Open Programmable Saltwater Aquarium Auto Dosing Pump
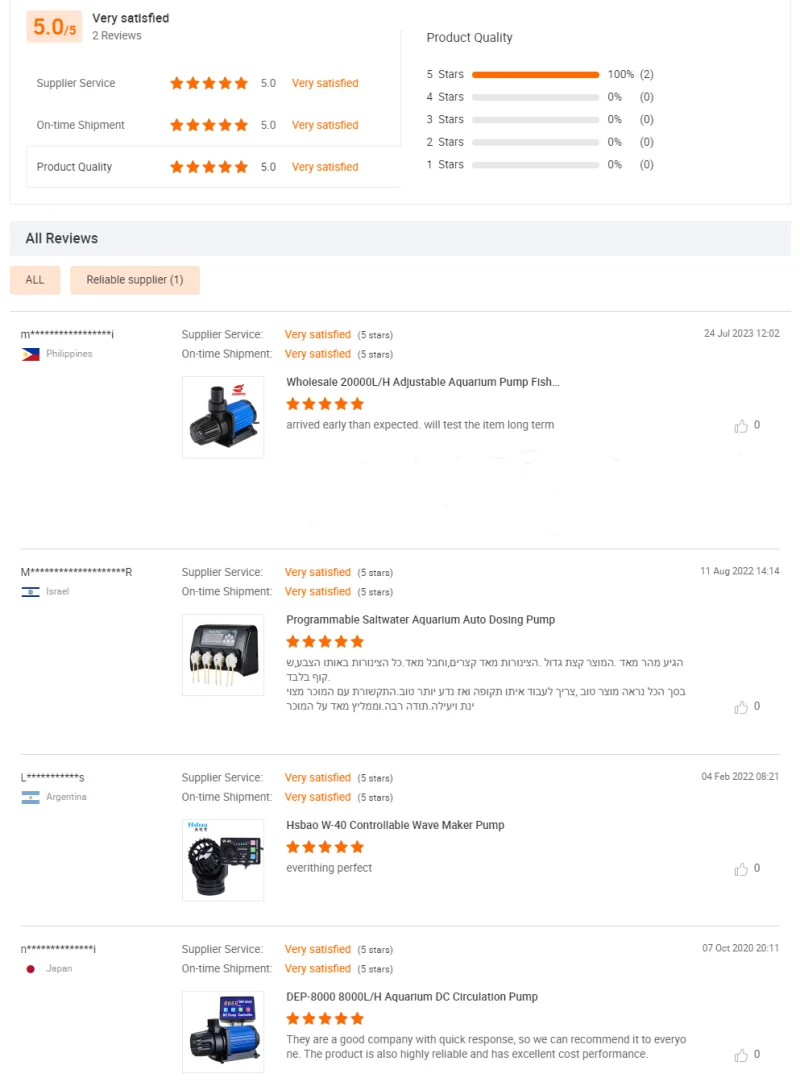 [x=420, y=620]
